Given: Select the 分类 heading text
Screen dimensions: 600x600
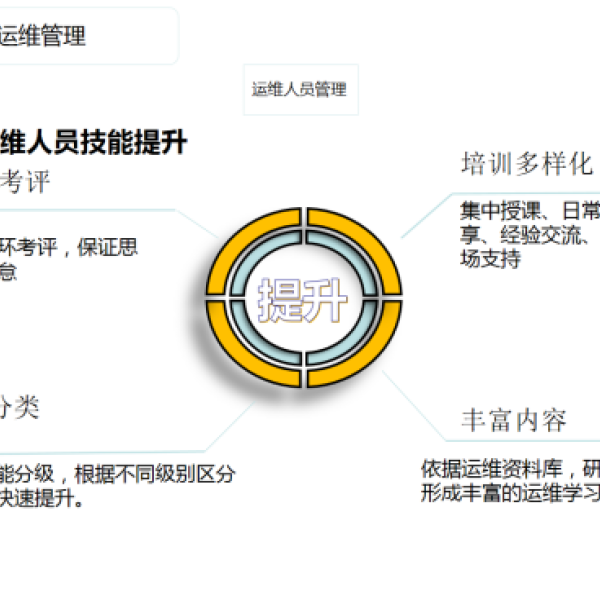Looking at the screenshot, I should (x=20, y=407).
